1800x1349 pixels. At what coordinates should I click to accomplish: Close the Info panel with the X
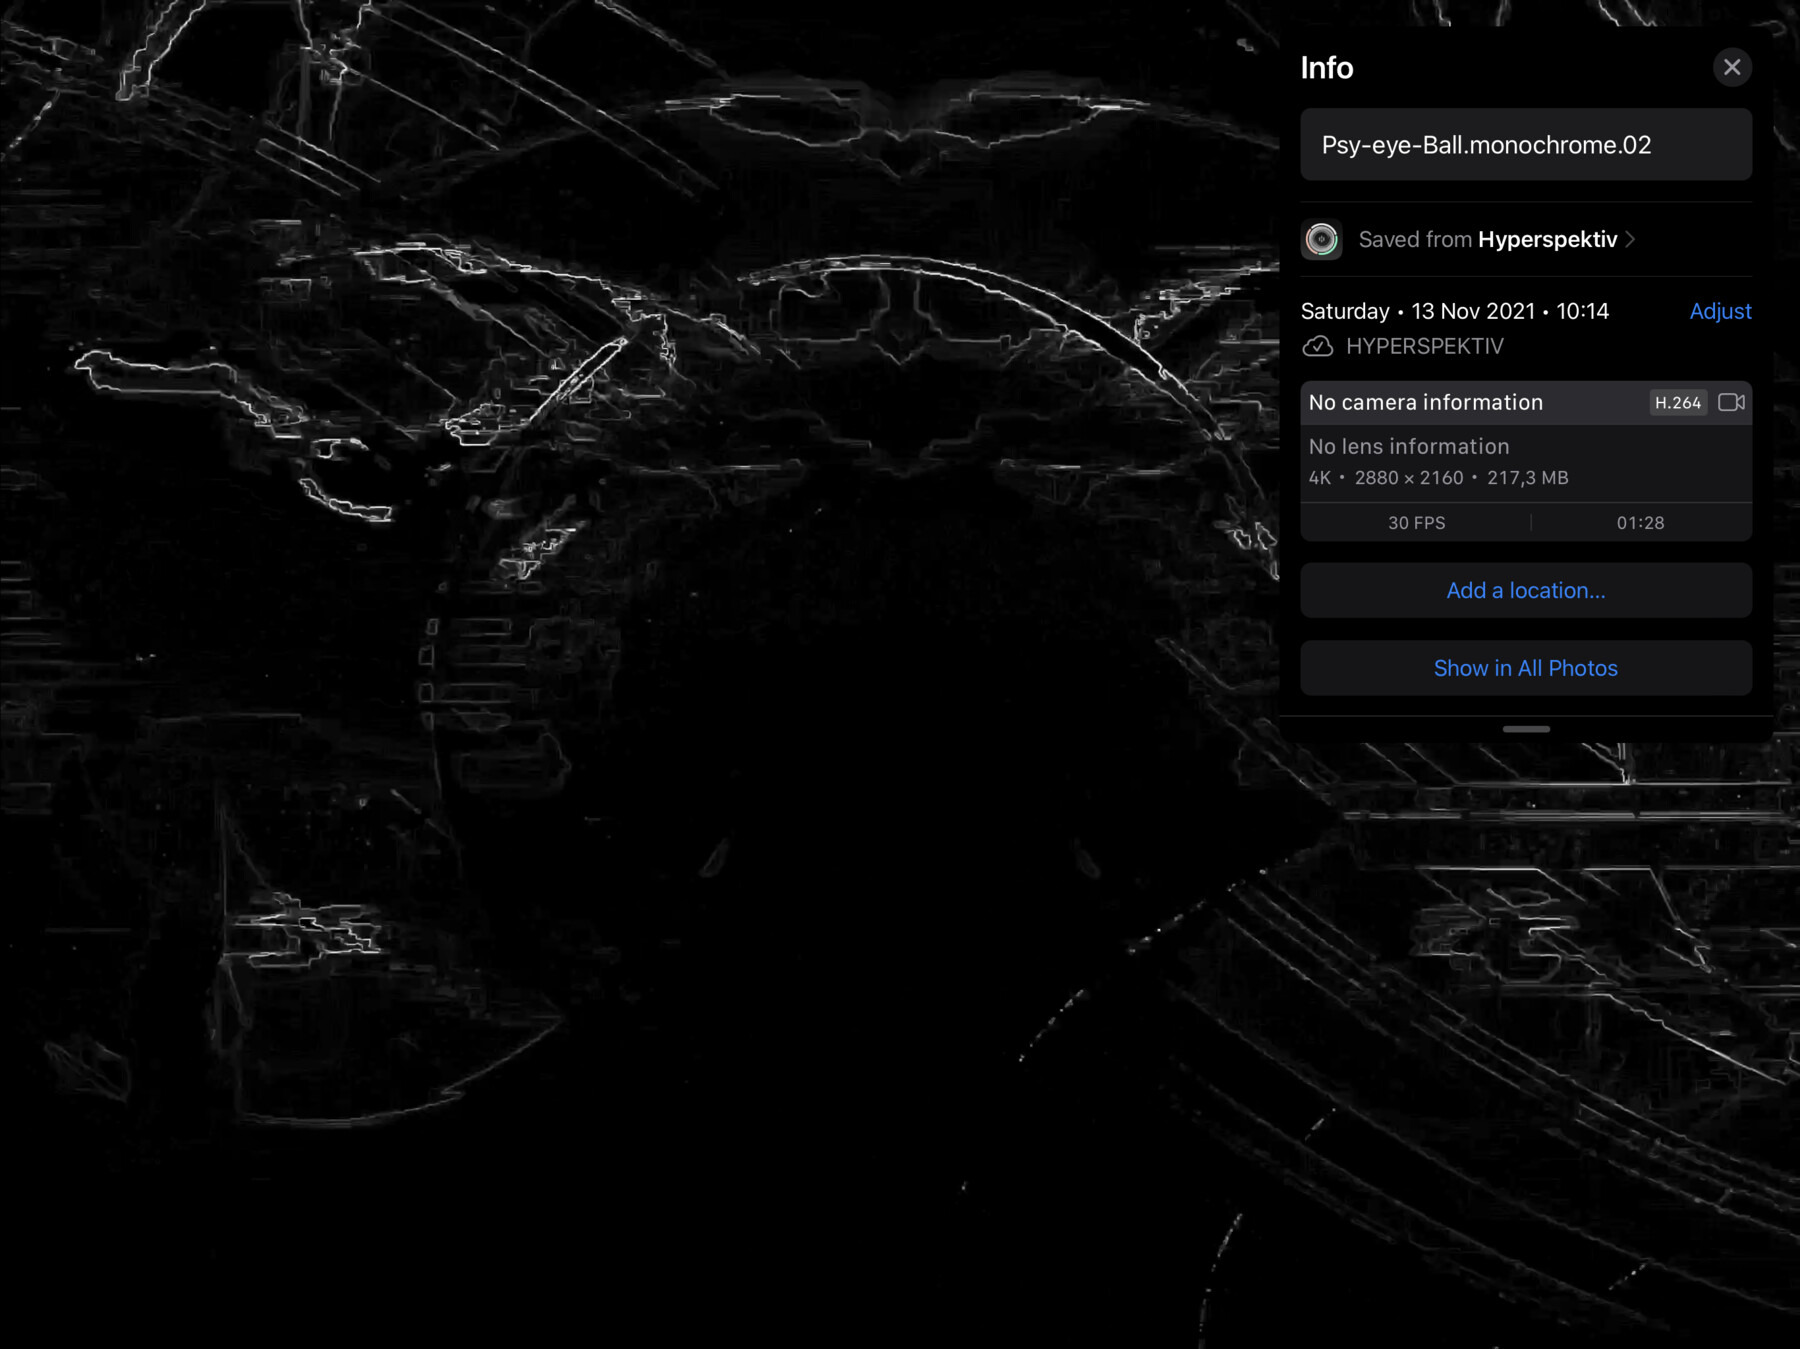point(1733,67)
